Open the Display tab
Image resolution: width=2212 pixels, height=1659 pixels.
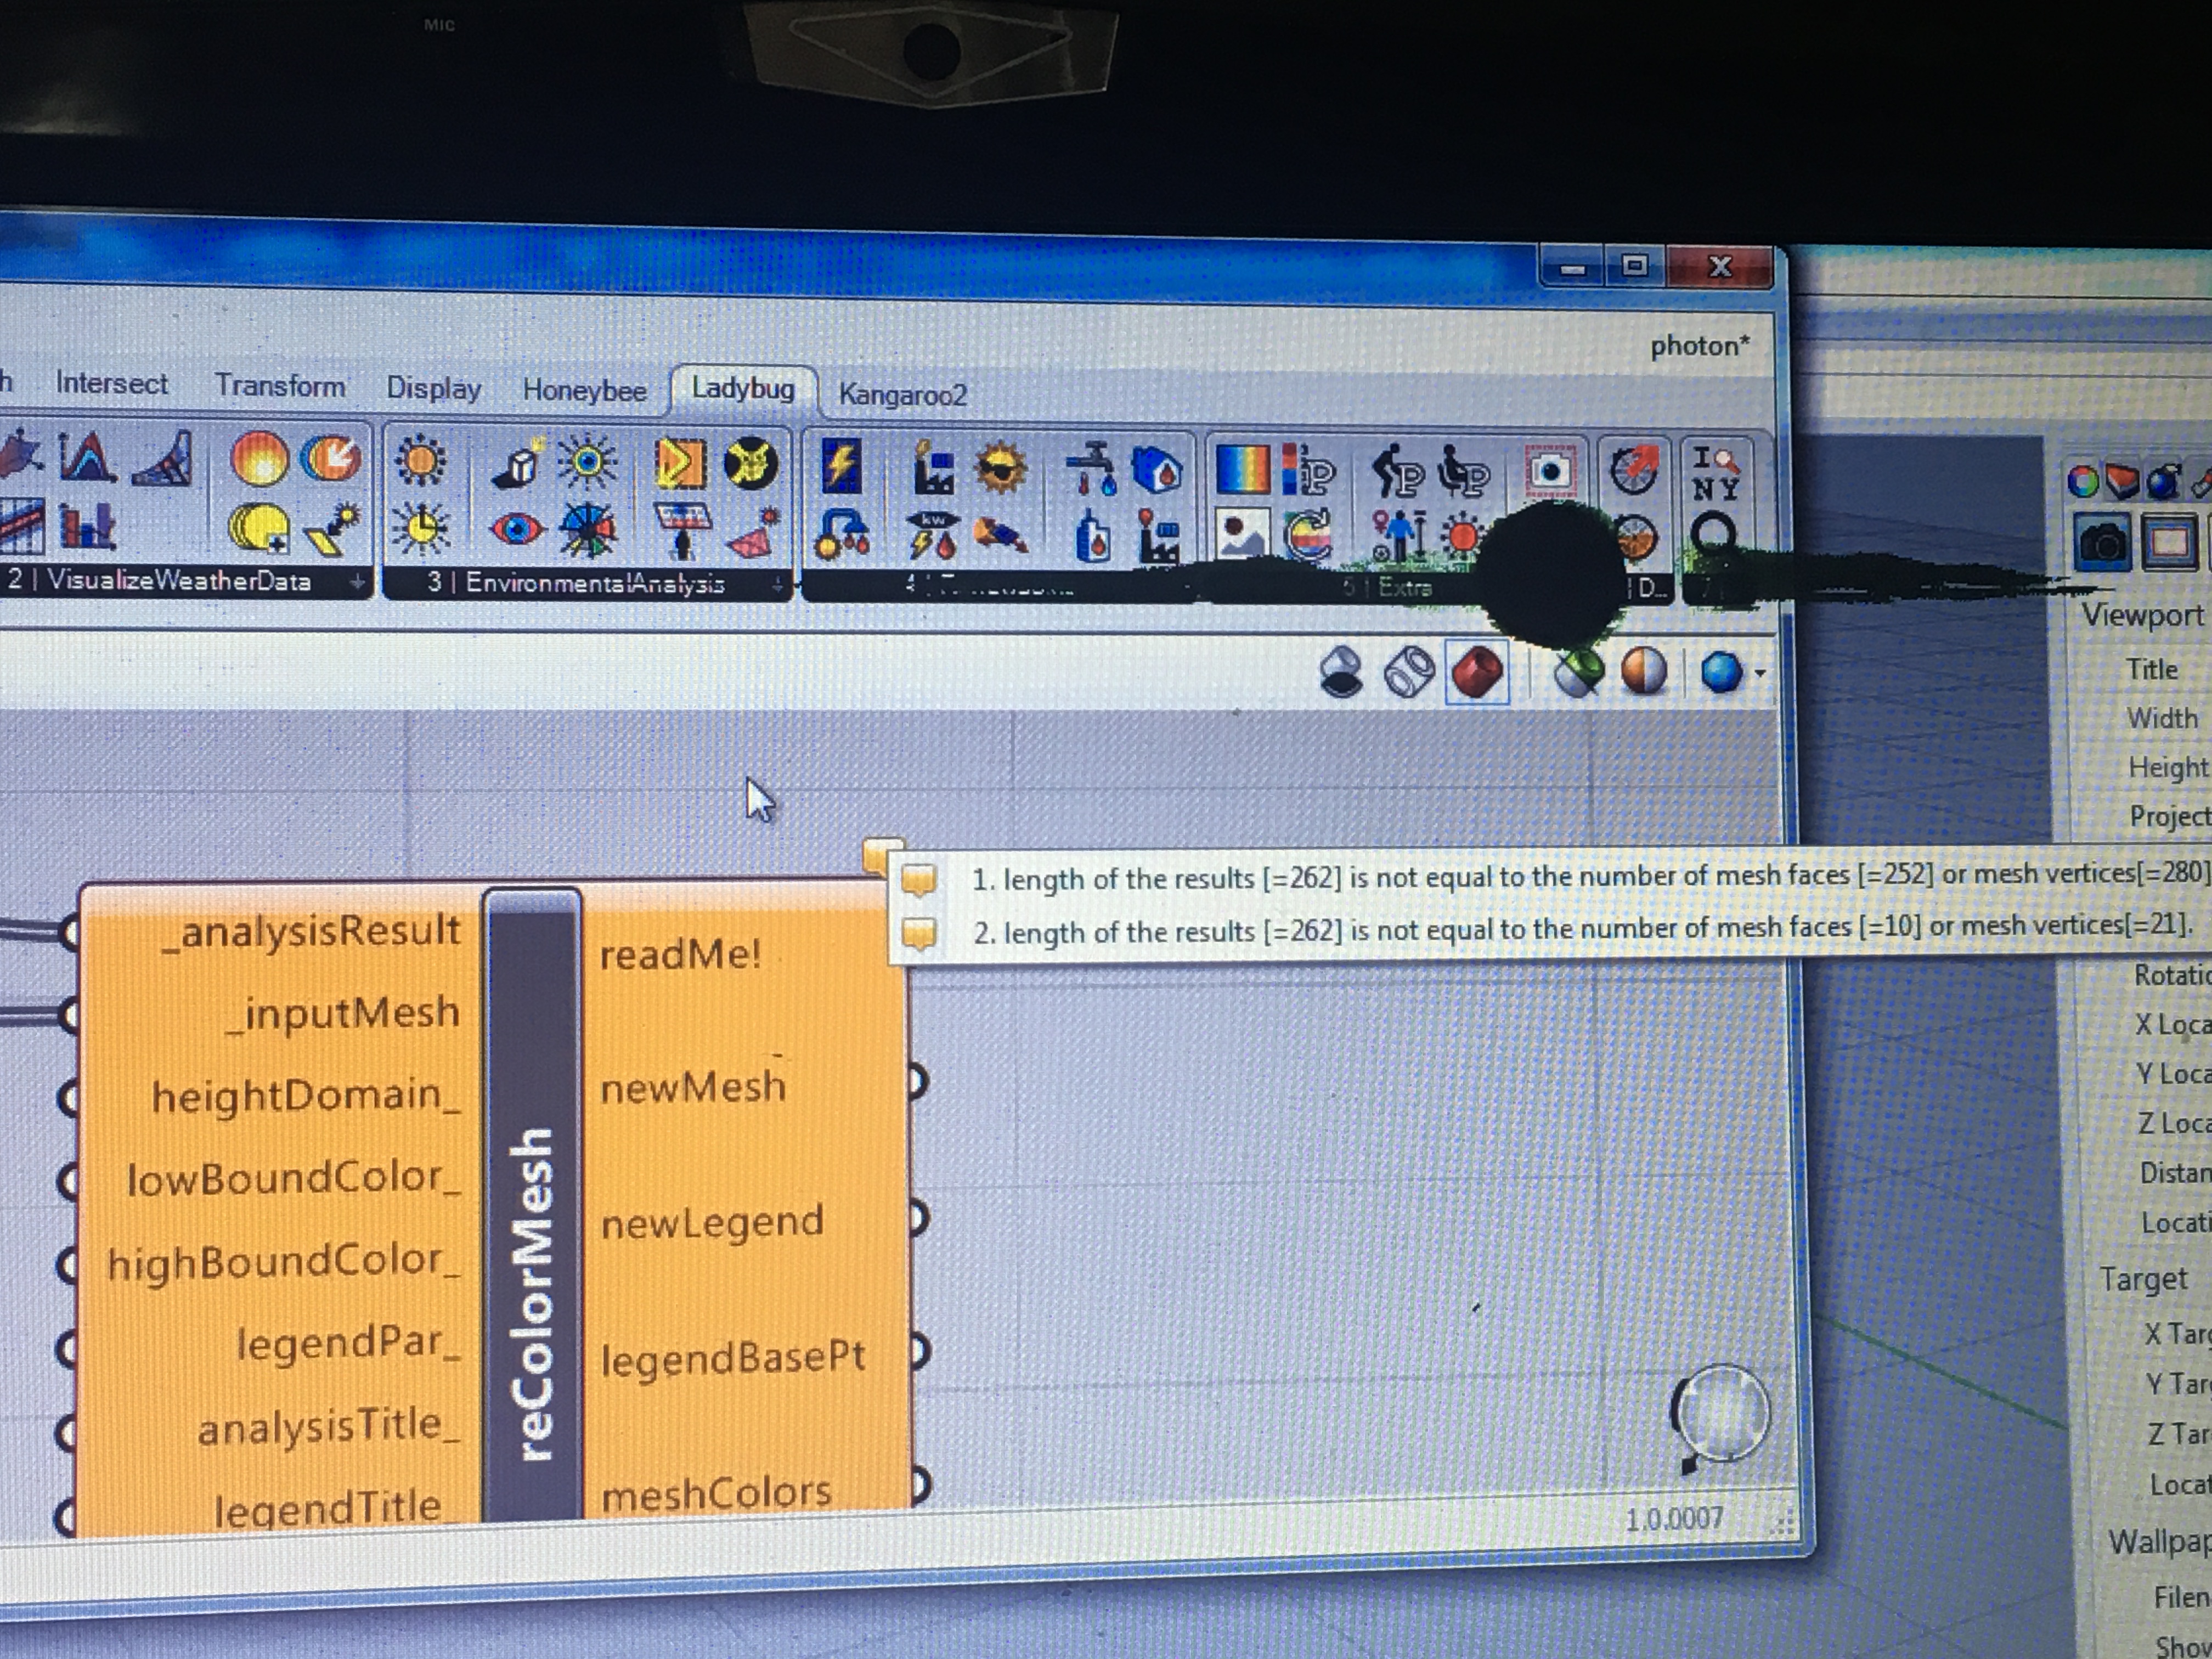tap(433, 389)
